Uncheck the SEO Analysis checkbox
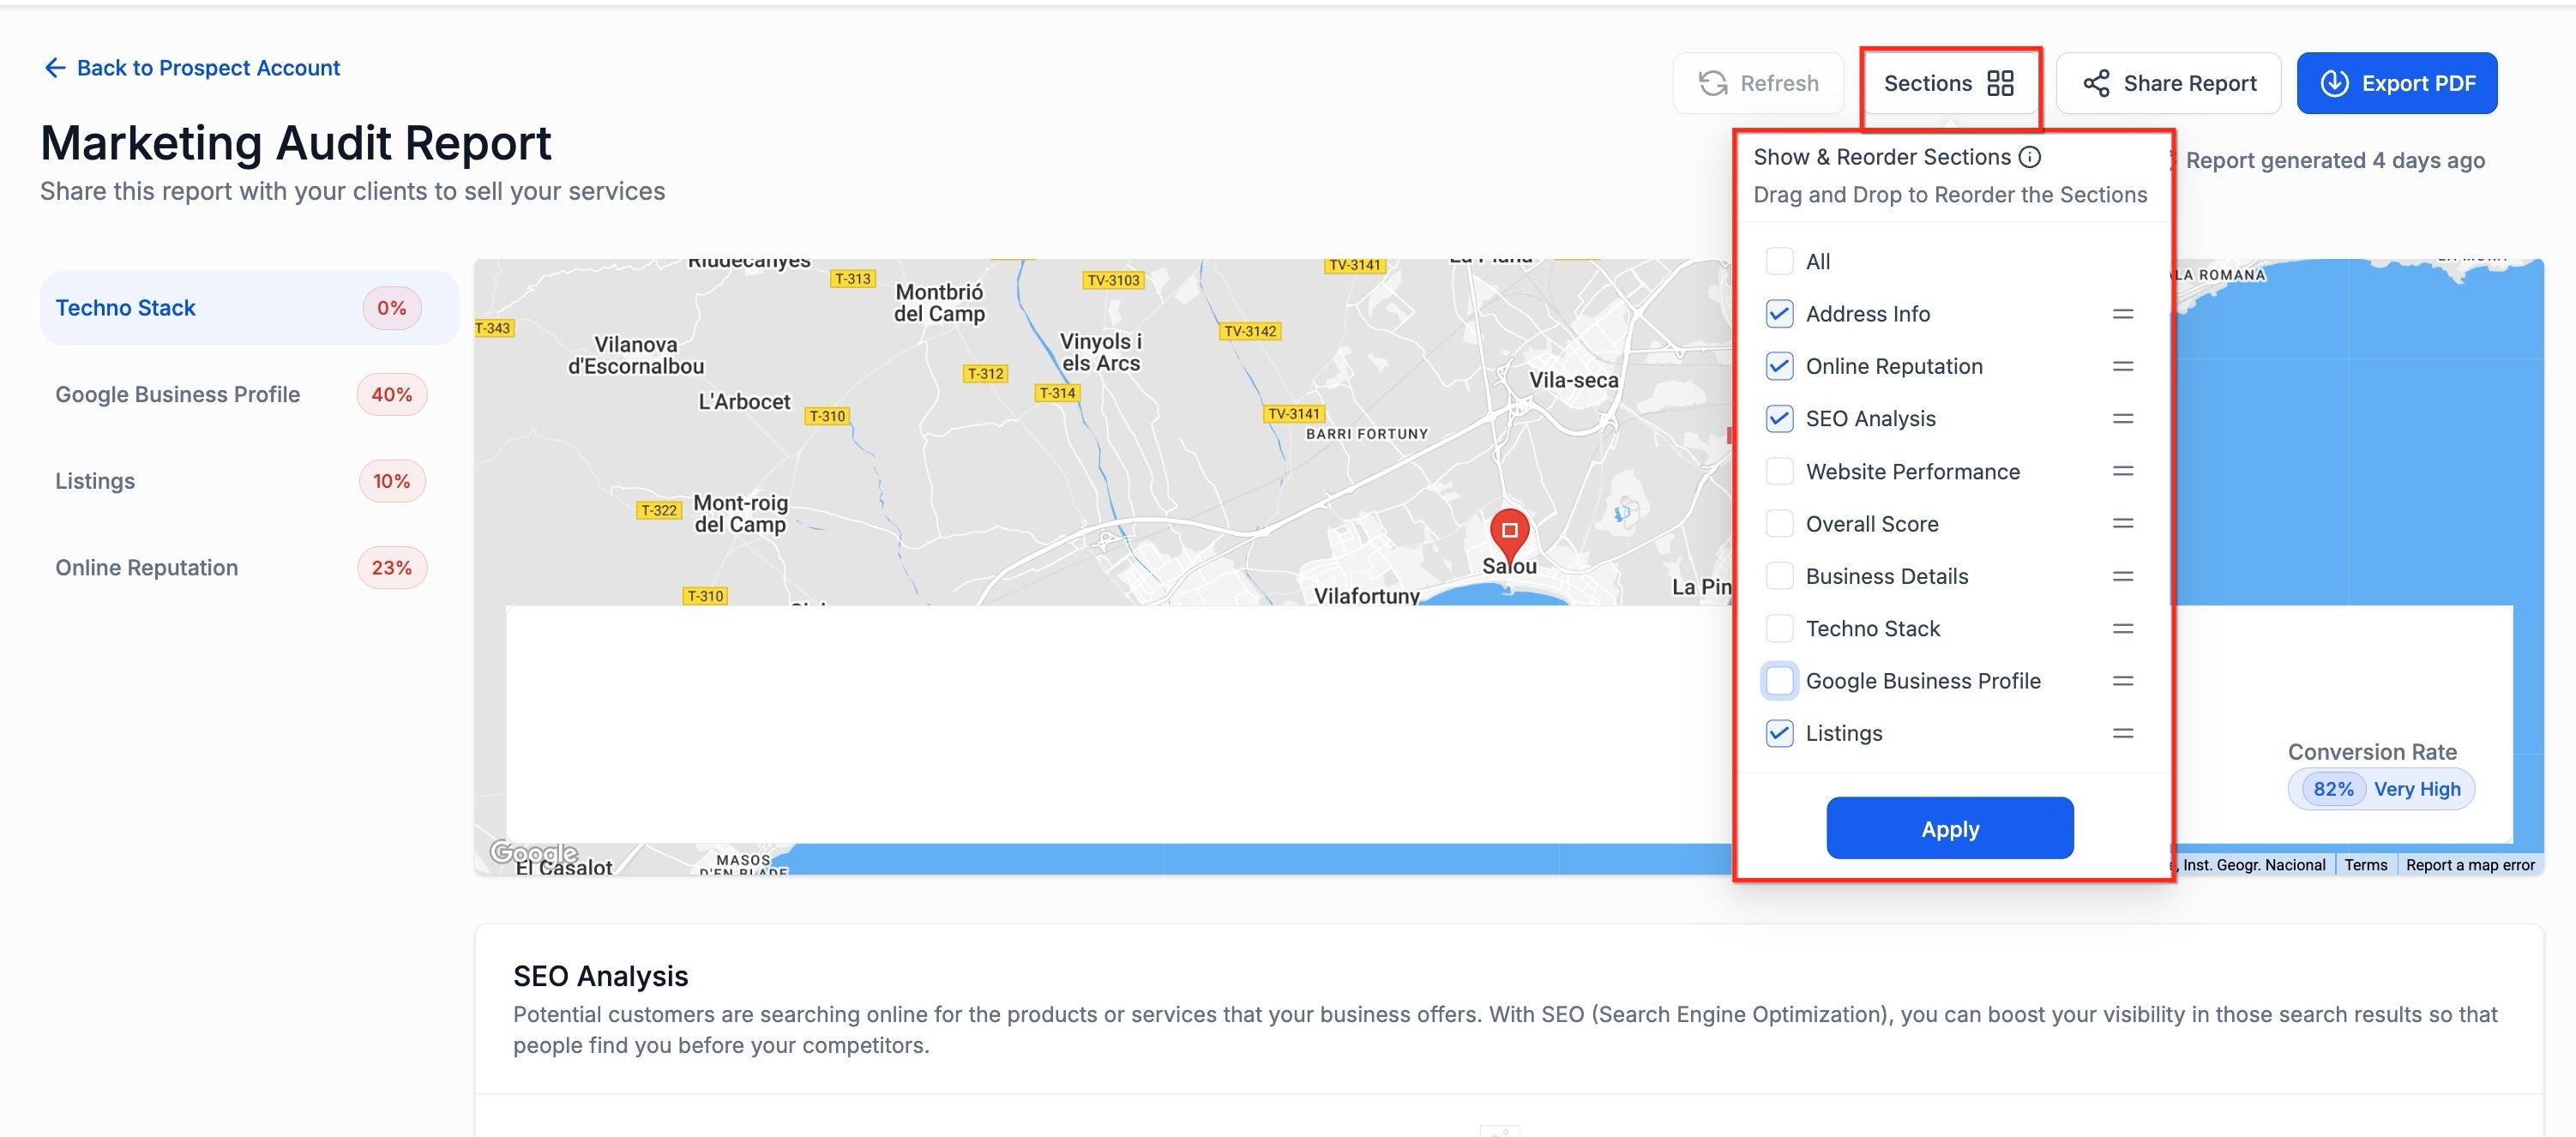Screen dimensions: 2576x1137 coord(1779,419)
